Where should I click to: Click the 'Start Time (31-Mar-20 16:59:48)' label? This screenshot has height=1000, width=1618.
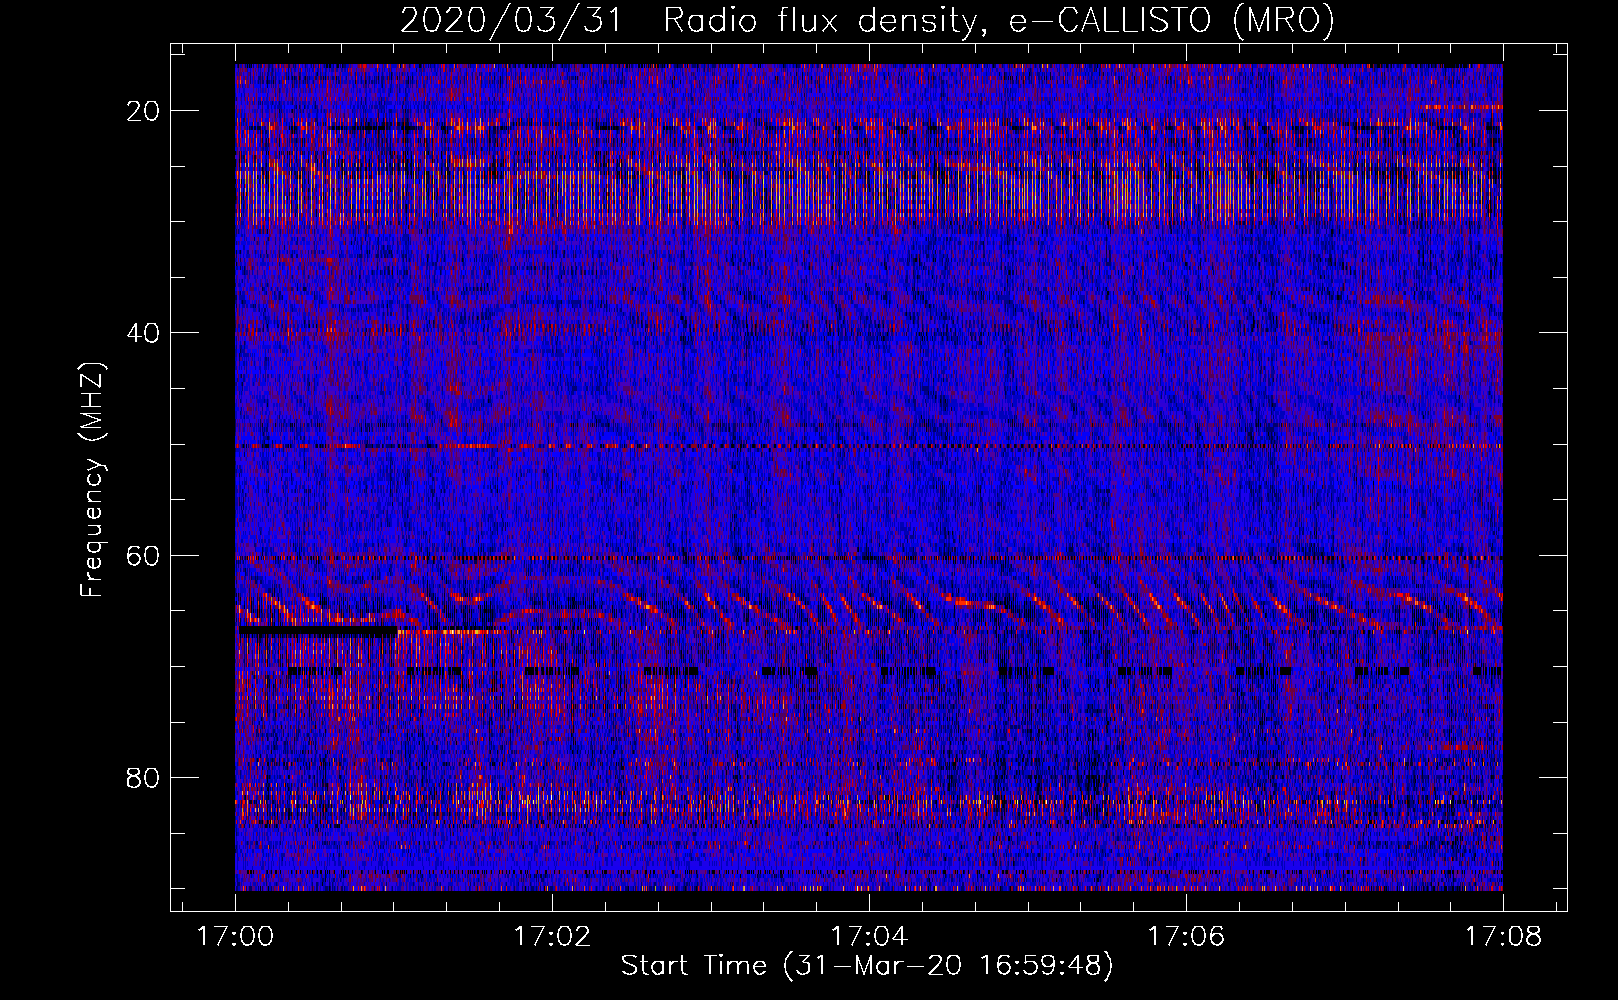click(867, 966)
